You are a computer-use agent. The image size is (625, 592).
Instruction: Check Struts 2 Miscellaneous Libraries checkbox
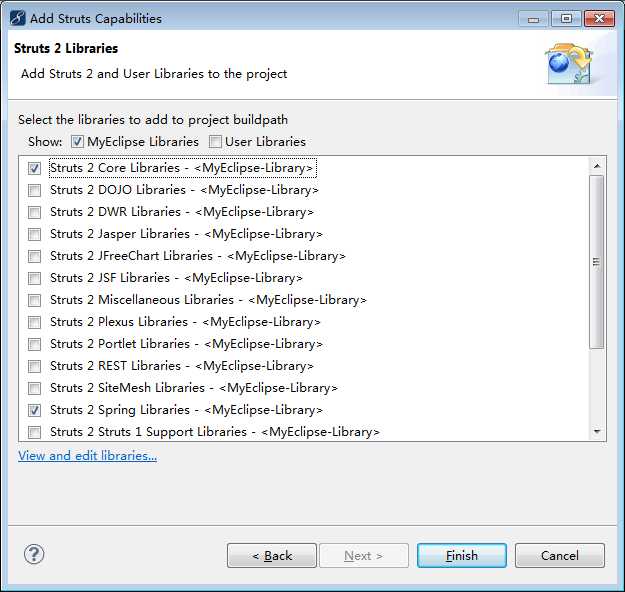(x=34, y=300)
